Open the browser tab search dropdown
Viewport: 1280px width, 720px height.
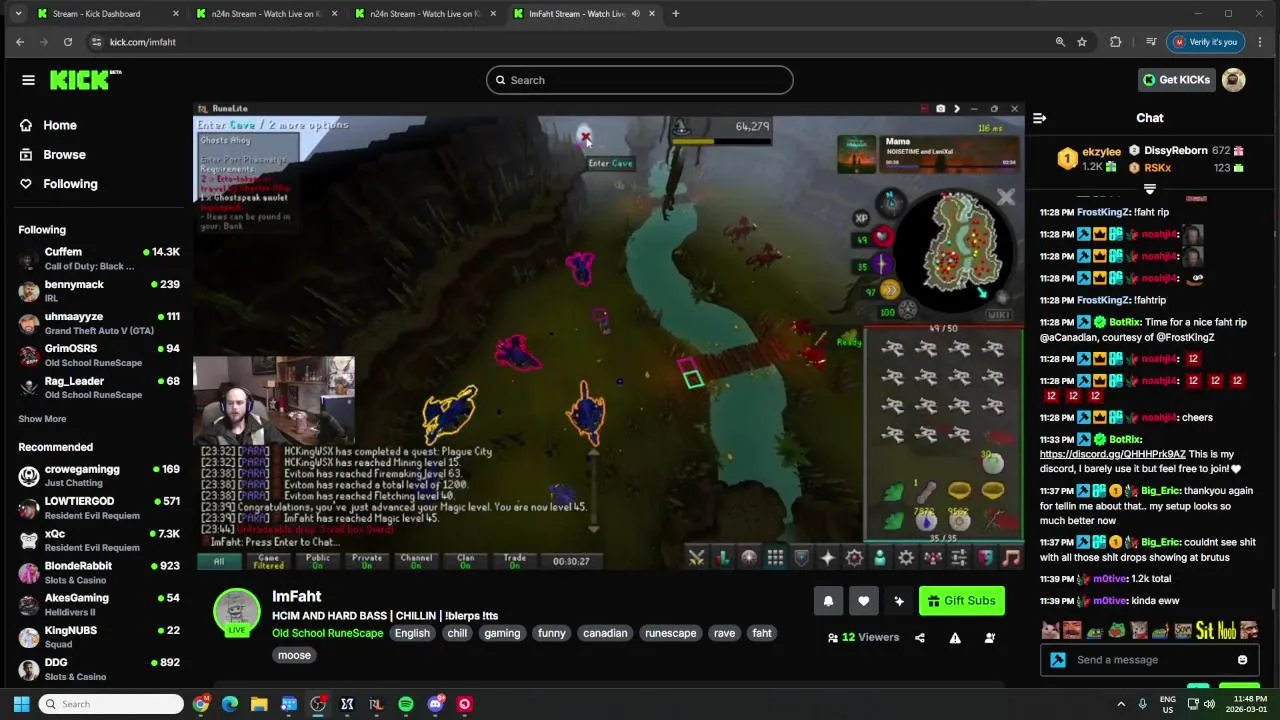(x=18, y=14)
